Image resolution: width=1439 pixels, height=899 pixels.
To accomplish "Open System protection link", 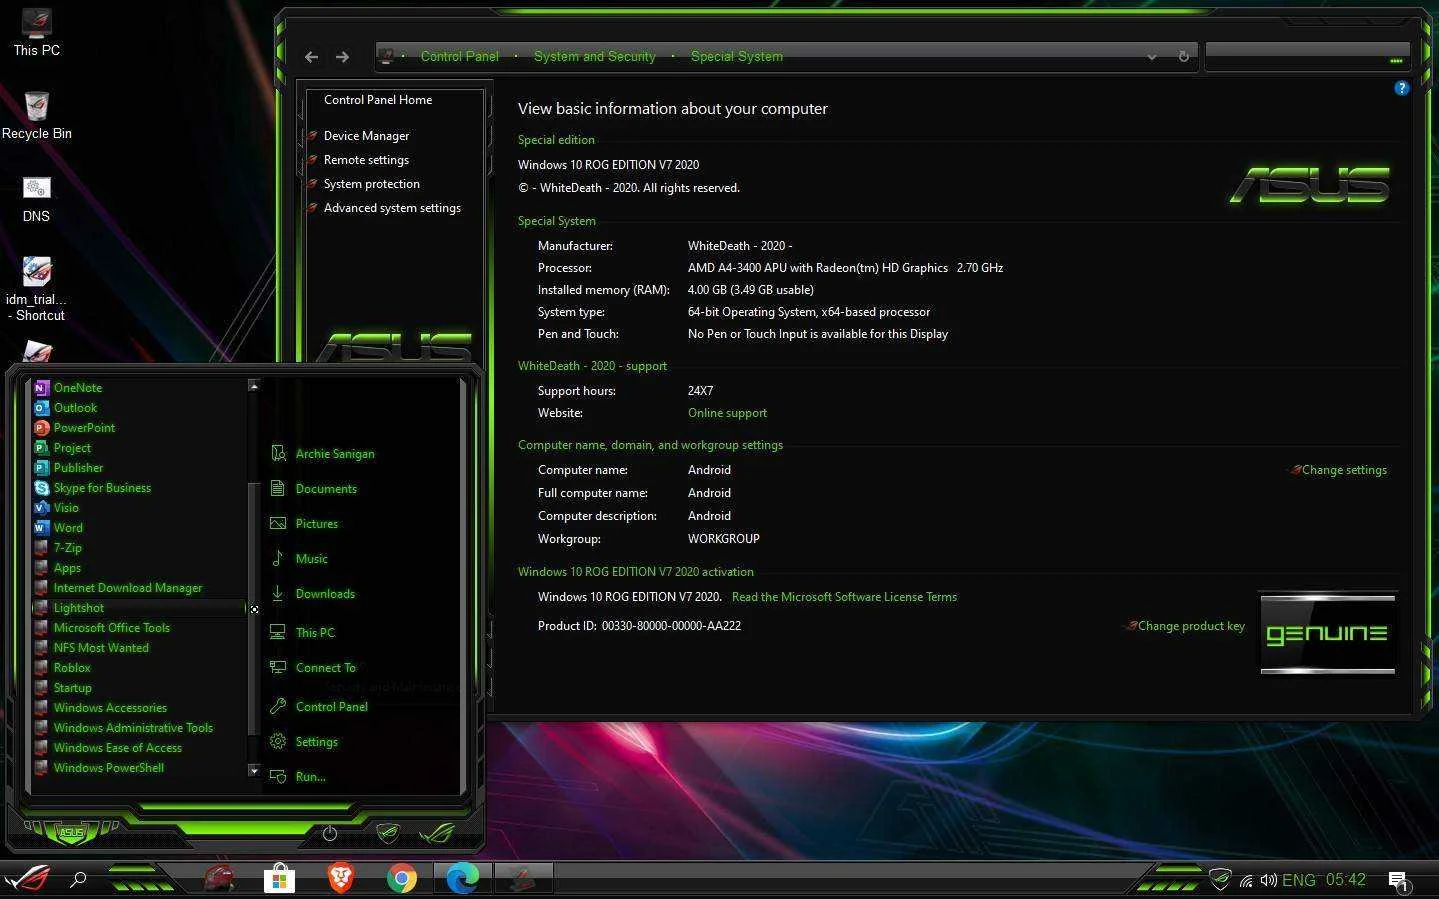I will [x=371, y=184].
